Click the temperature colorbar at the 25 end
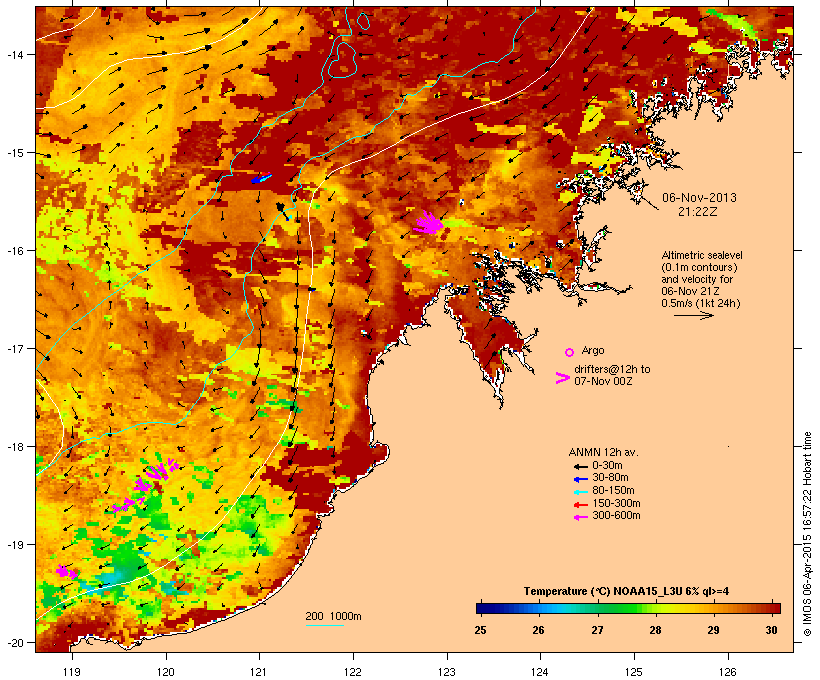The width and height of the screenshot is (820, 680). click(482, 608)
